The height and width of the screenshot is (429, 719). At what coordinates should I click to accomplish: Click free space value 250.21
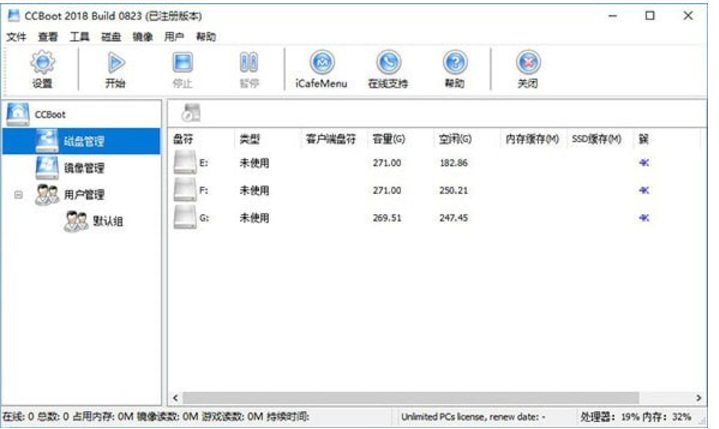click(x=454, y=190)
